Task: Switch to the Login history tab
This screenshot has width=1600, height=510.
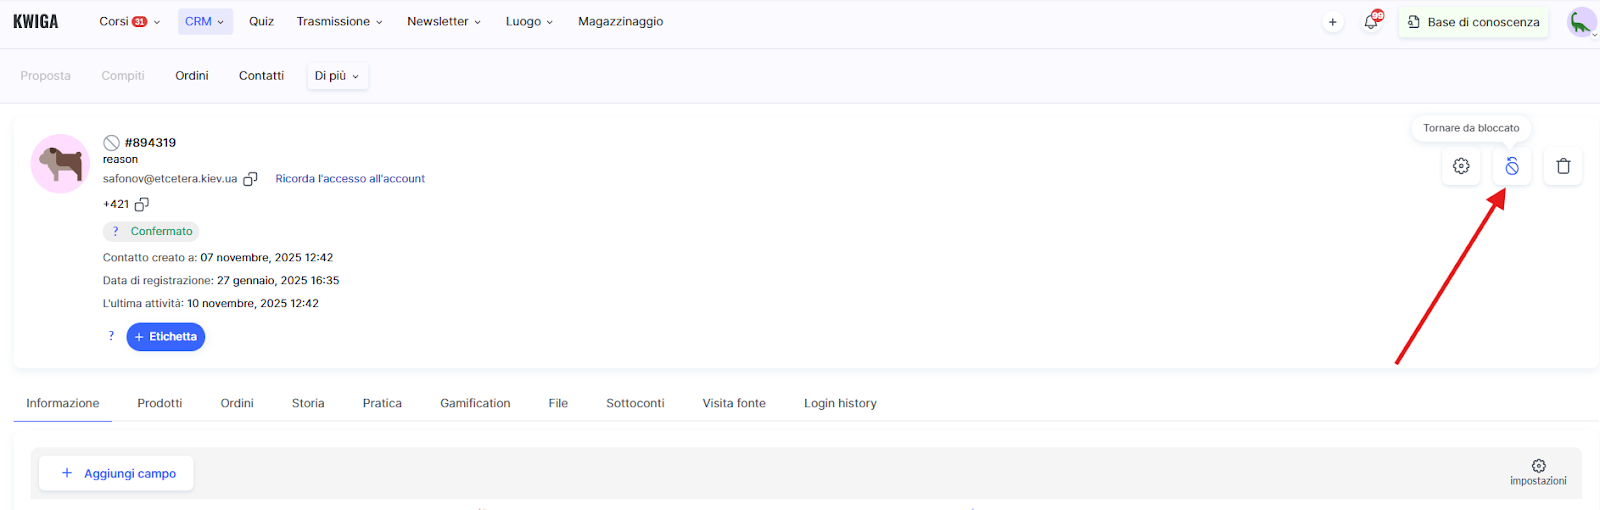Action: pos(840,403)
